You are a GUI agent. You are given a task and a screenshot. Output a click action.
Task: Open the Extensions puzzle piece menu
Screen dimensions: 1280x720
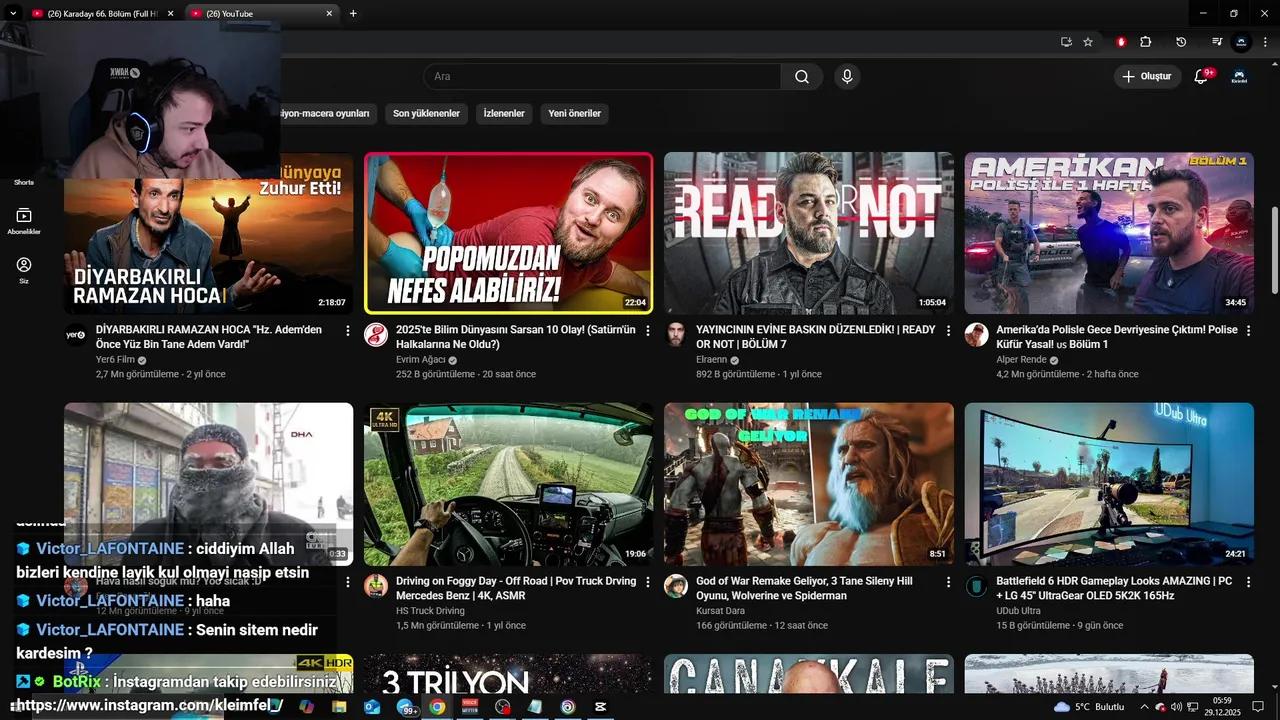(1146, 42)
